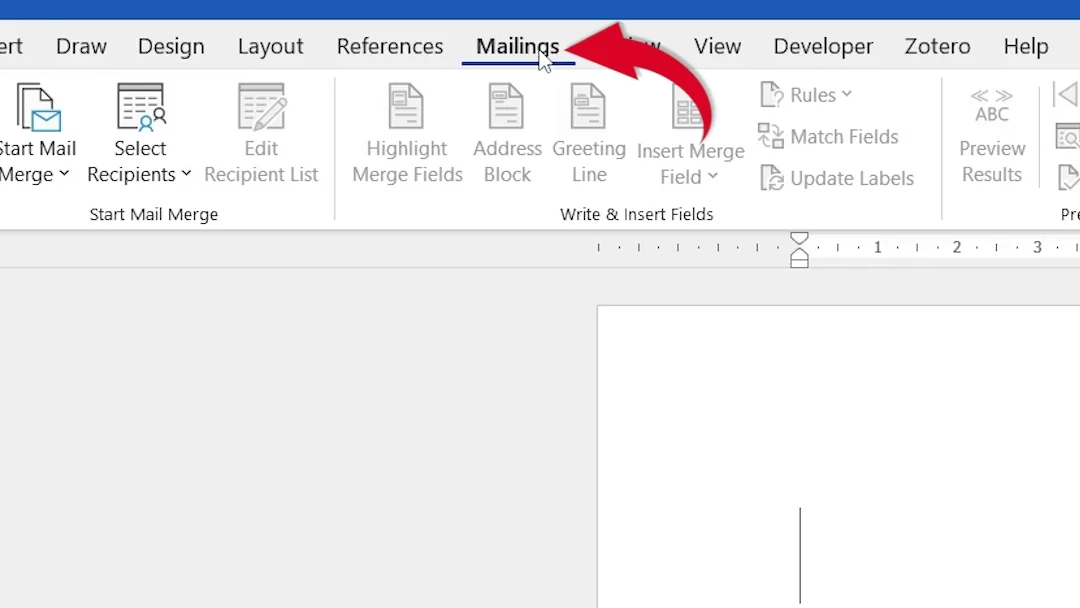Click the Preview Results label
1080x608 pixels.
(992, 161)
